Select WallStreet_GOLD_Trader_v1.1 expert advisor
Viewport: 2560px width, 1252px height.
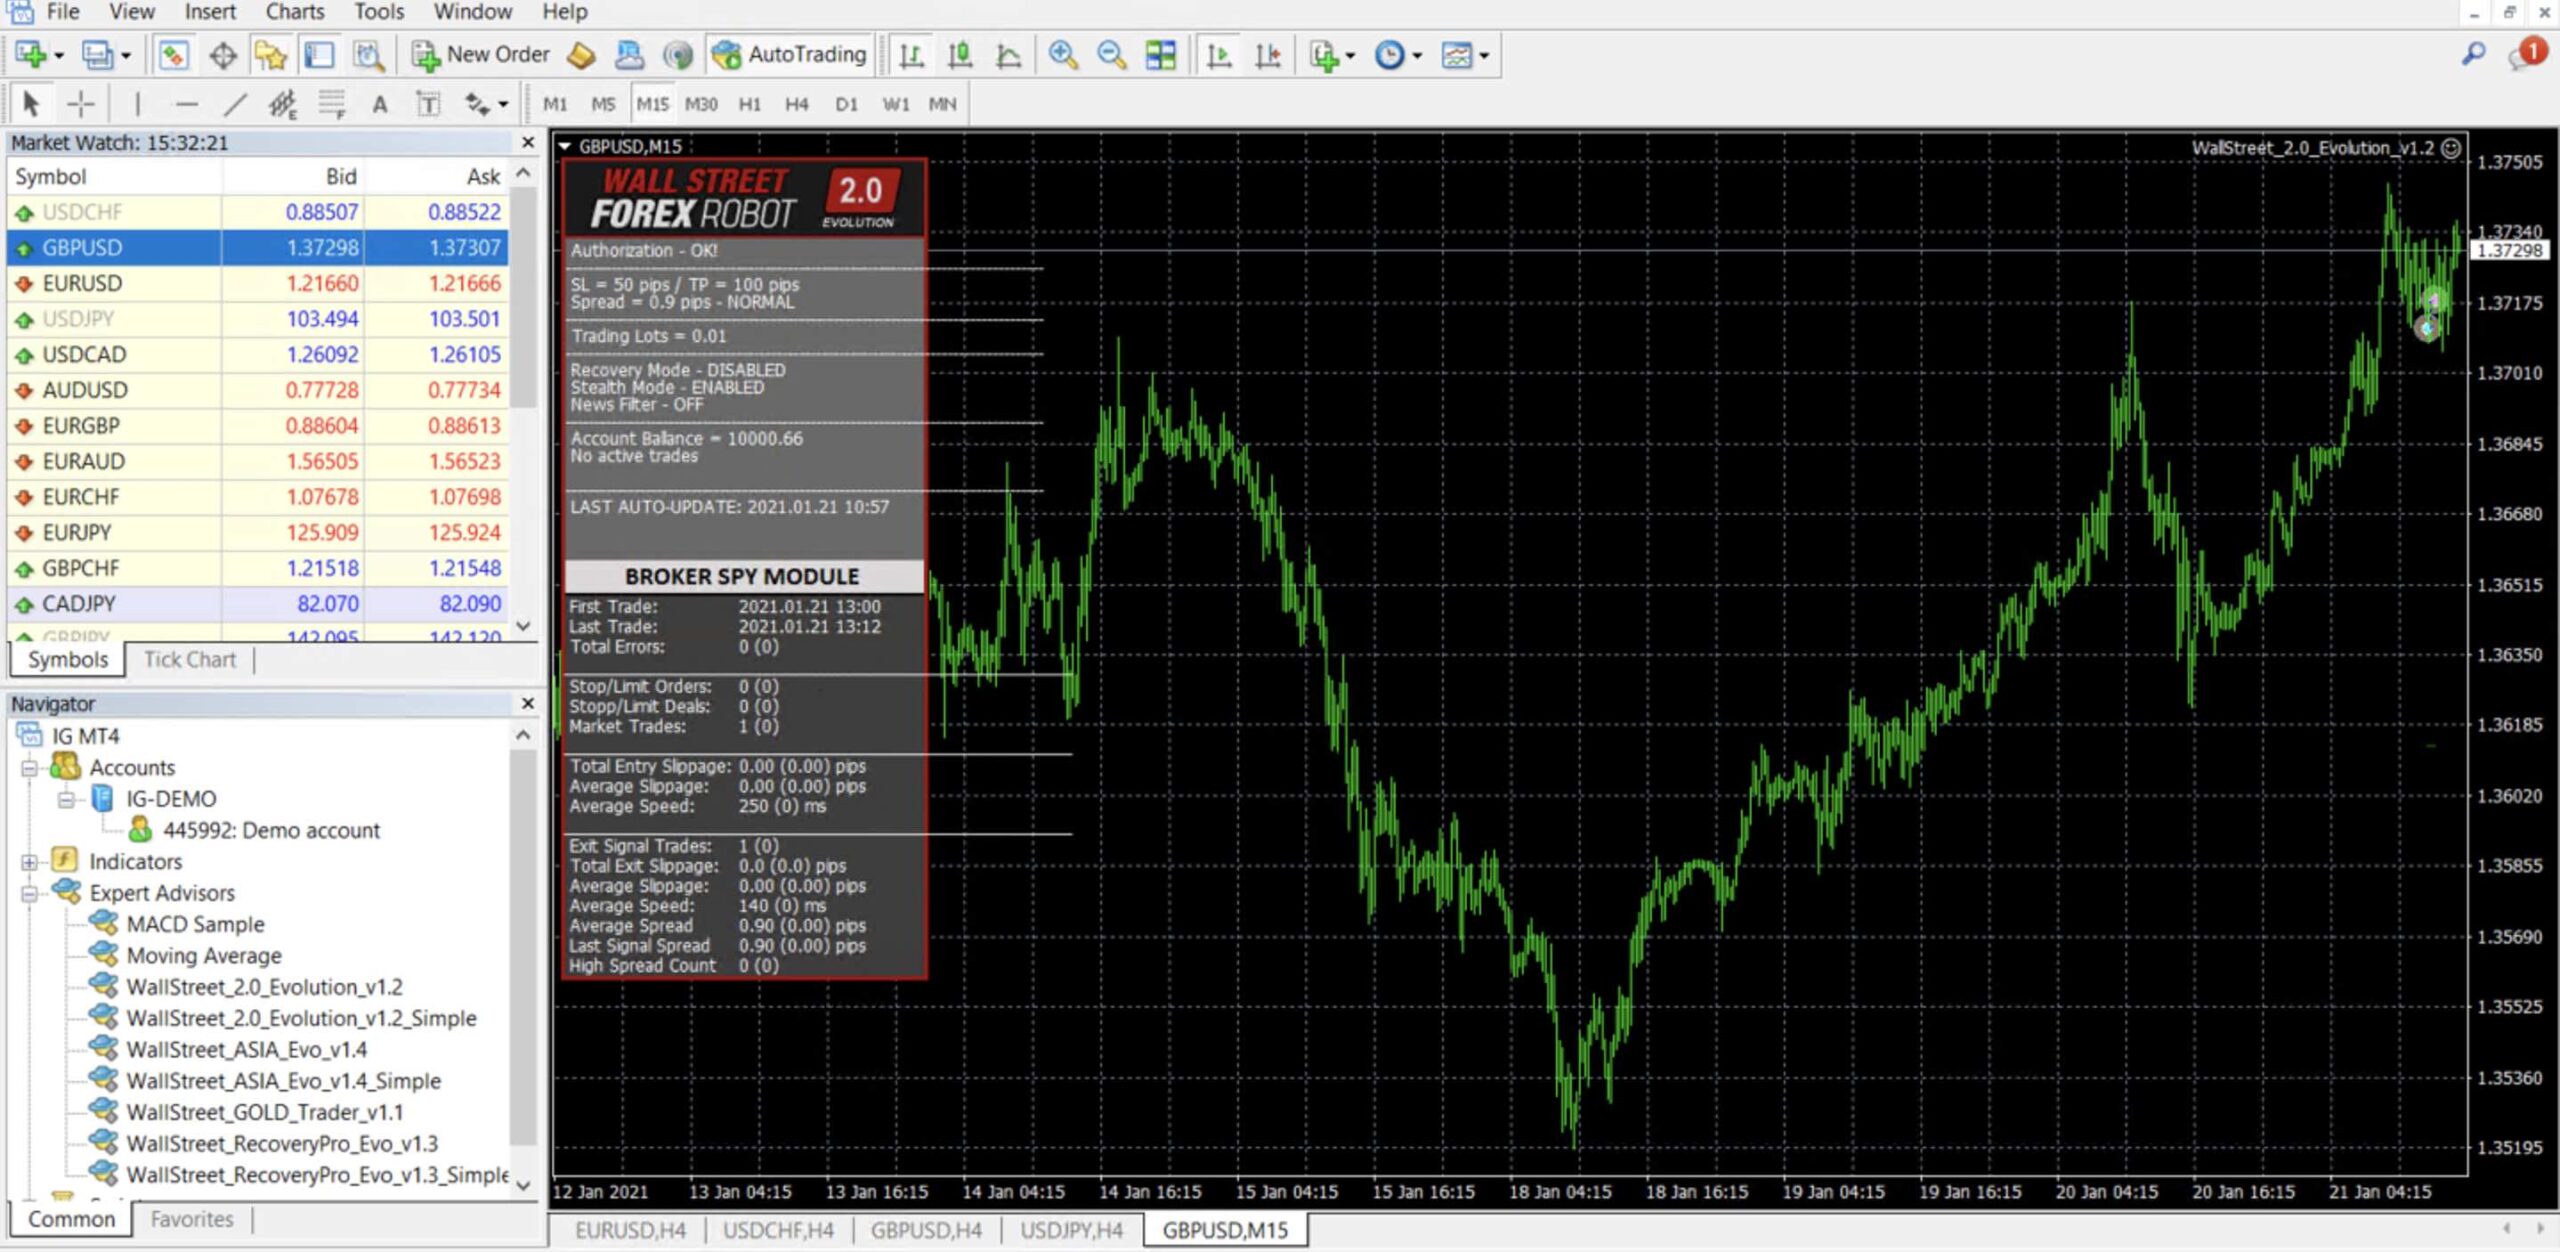click(264, 1112)
